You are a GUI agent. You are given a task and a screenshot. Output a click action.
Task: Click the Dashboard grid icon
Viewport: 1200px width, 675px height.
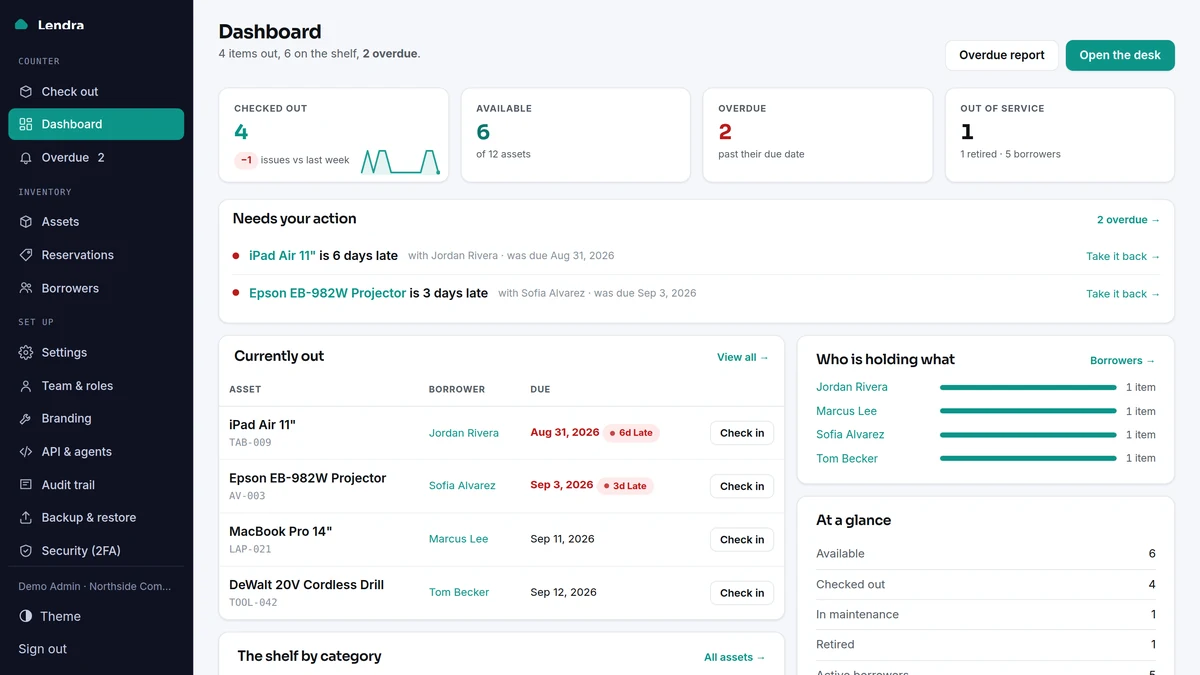click(x=26, y=124)
